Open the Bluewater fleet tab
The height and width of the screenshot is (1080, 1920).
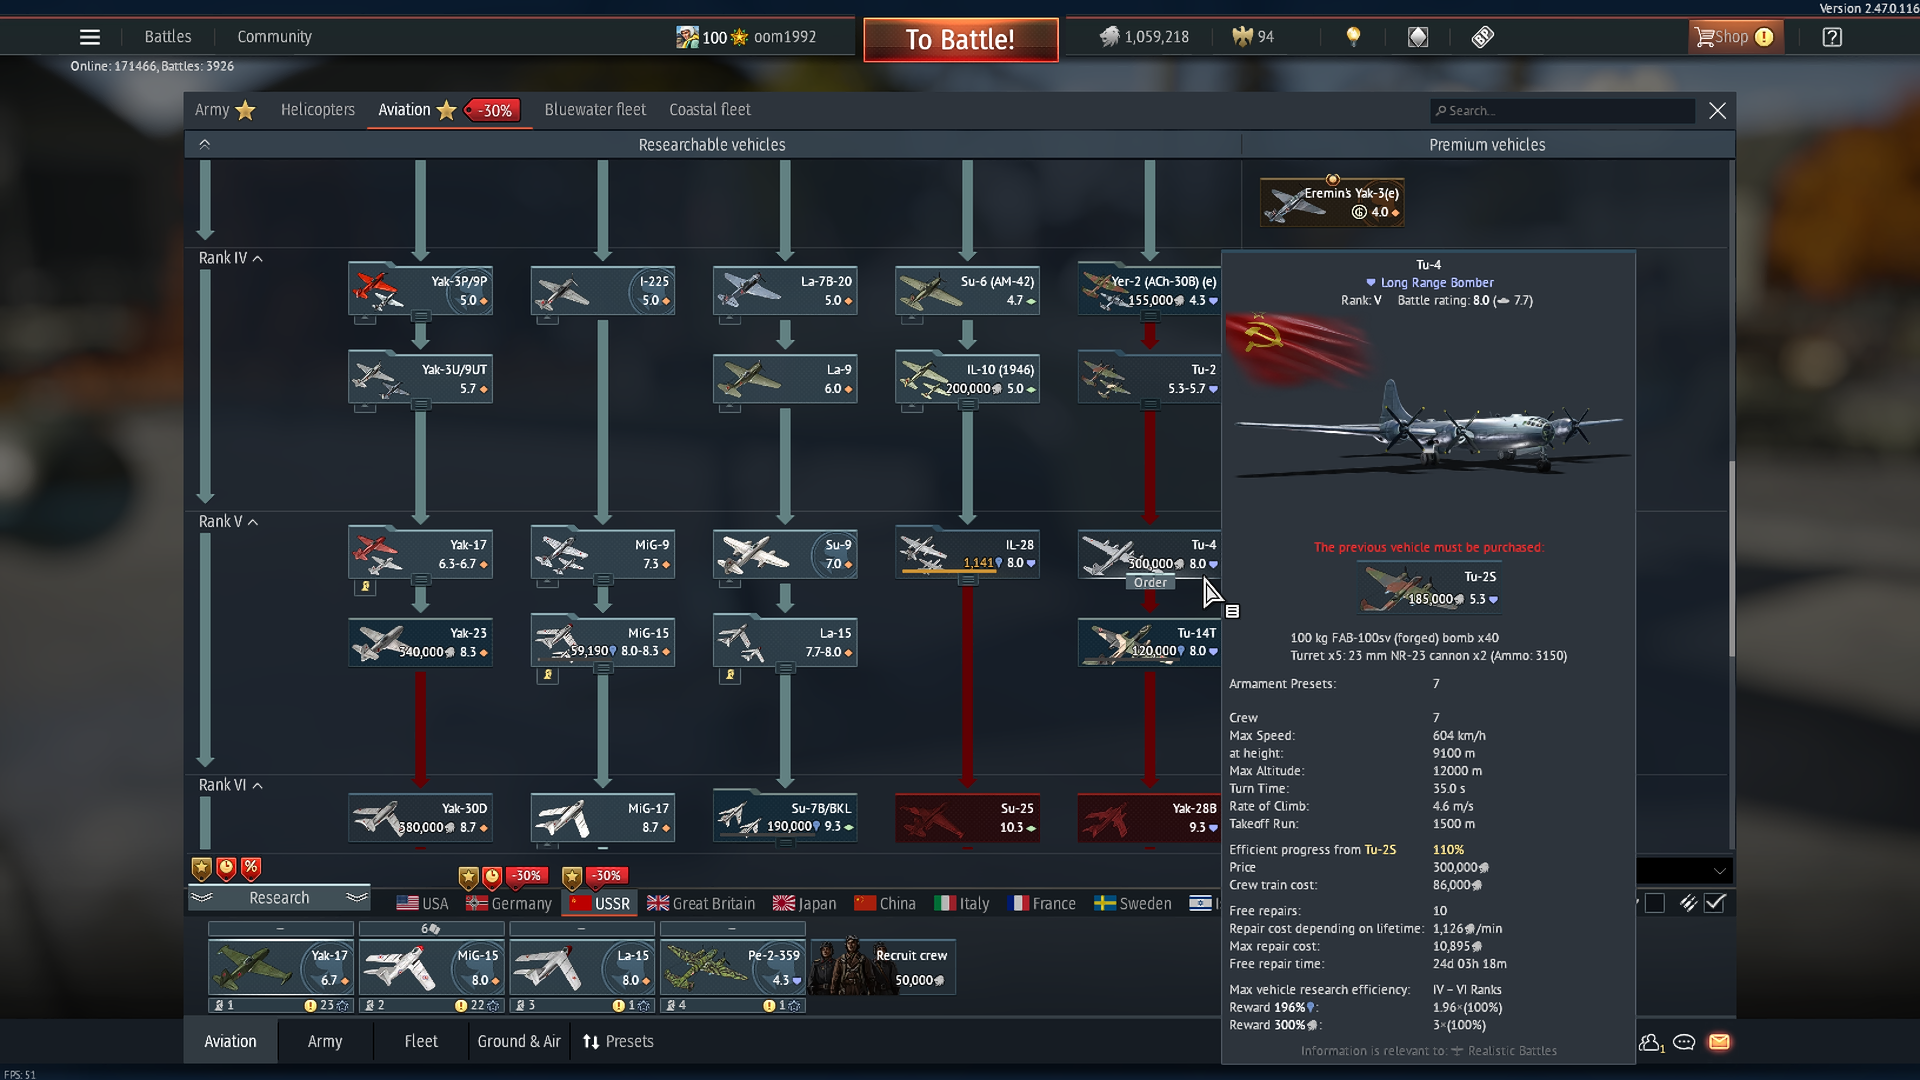pyautogui.click(x=594, y=110)
